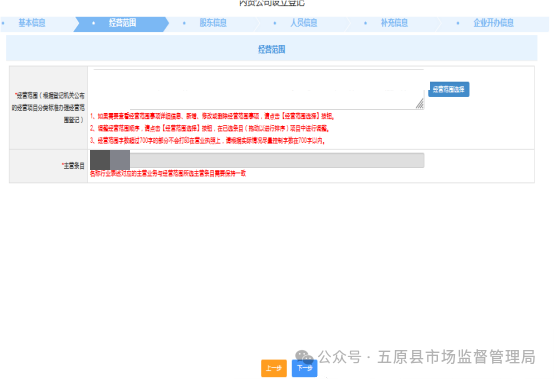554x379 pixels.
Task: Jump to the 企业开办信息 step tab
Action: pos(493,23)
